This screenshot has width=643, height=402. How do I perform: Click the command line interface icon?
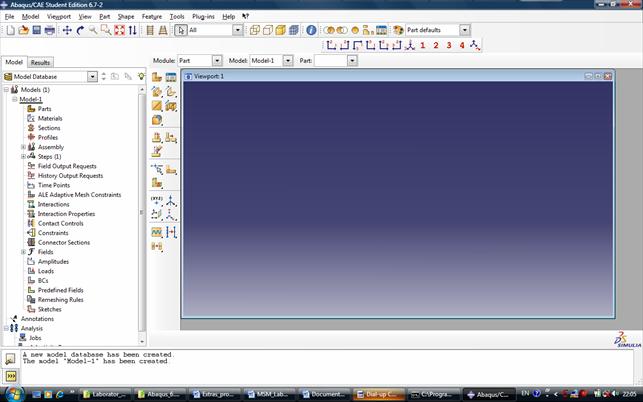click(10, 375)
